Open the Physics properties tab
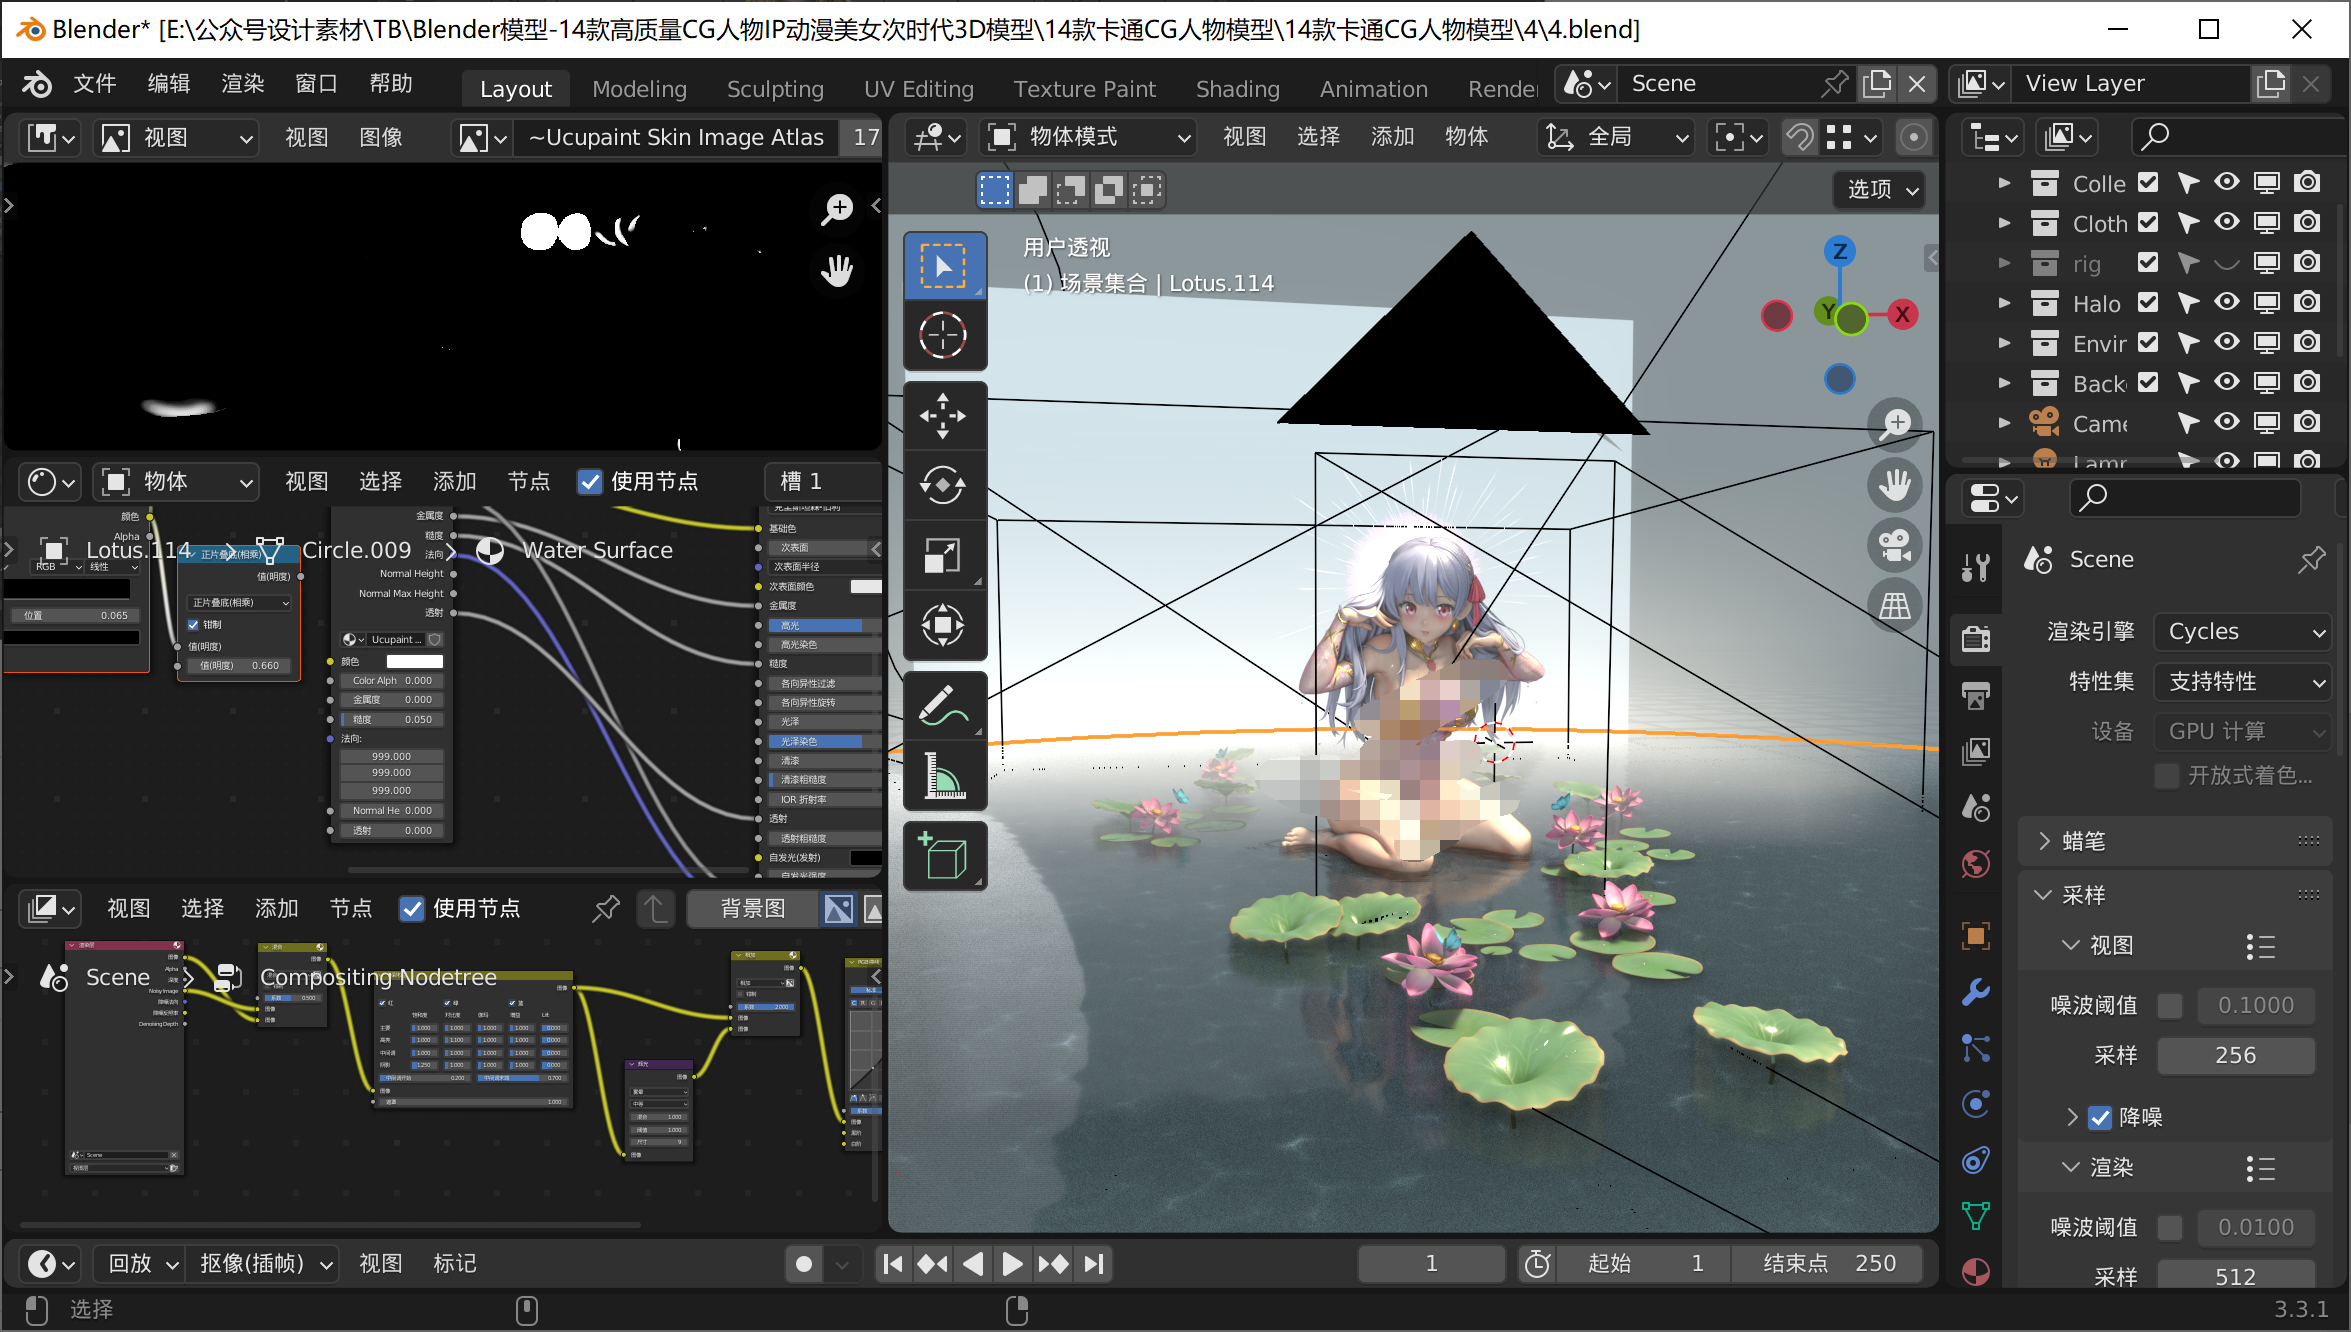This screenshot has height=1332, width=2351. [1976, 1104]
